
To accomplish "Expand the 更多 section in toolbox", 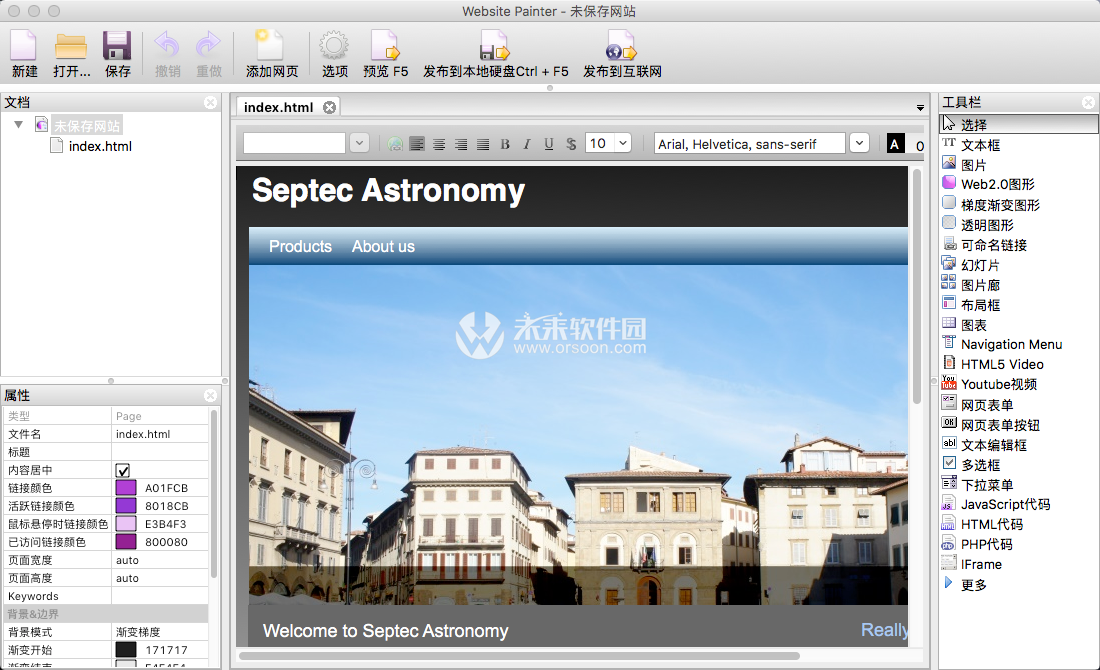I will click(948, 584).
